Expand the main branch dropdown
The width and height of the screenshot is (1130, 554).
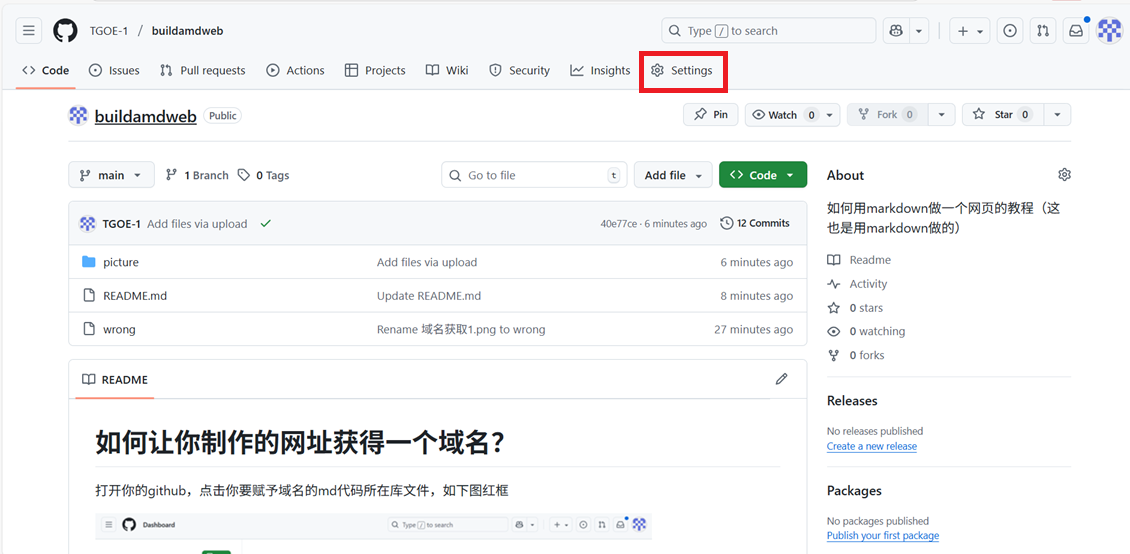click(111, 175)
